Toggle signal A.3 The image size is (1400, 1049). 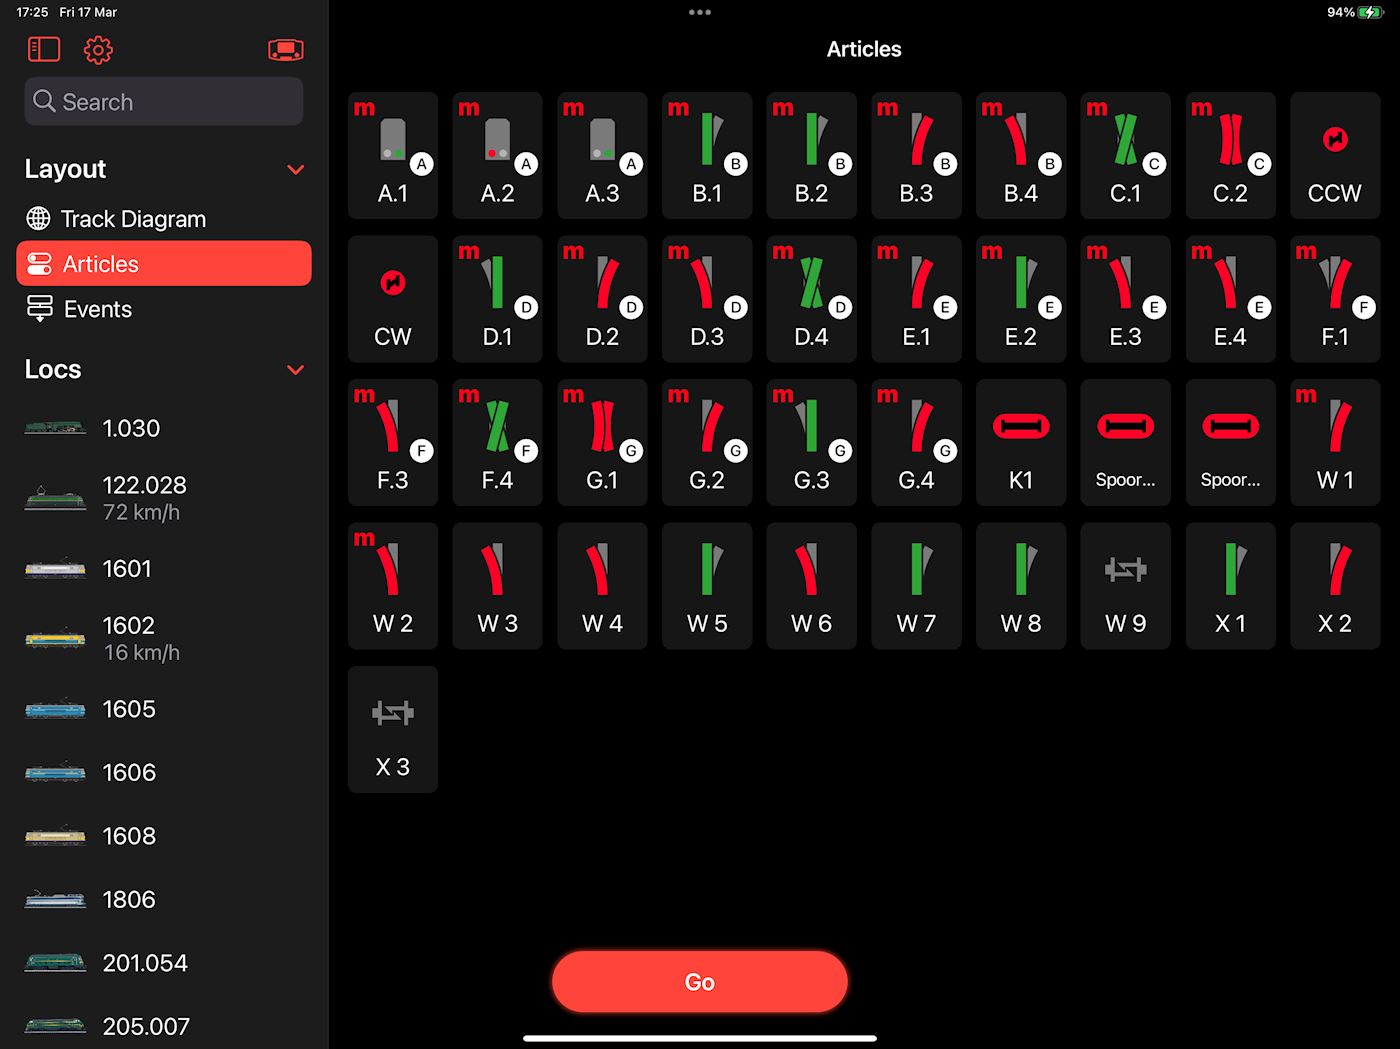coord(602,155)
